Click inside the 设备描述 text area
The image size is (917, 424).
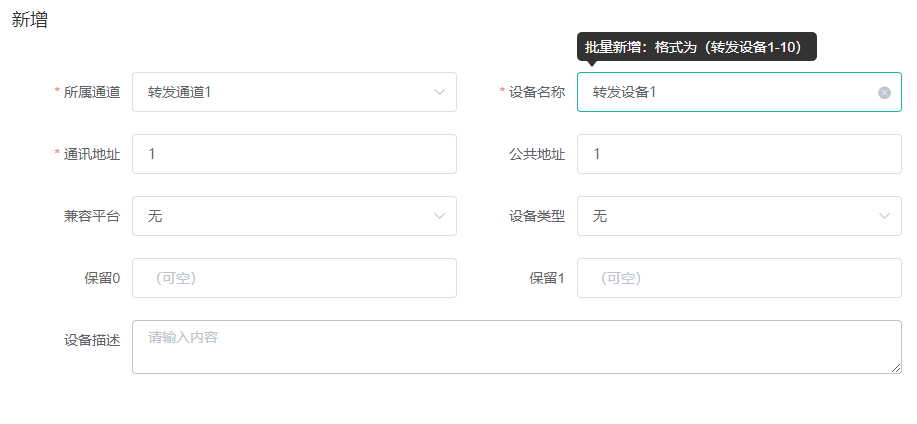coord(517,347)
